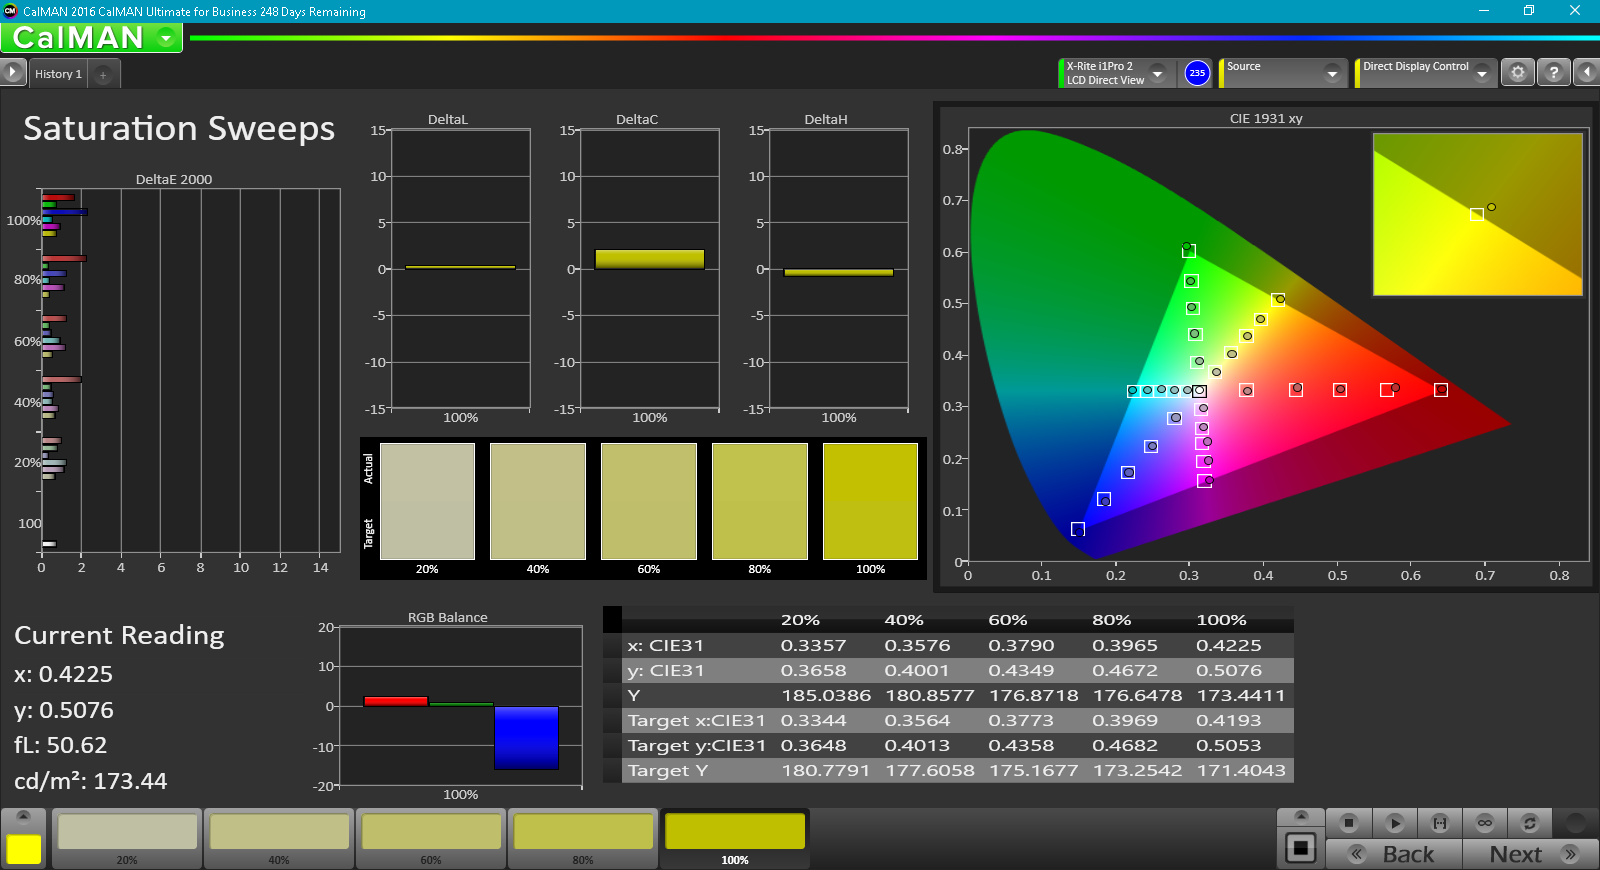The width and height of the screenshot is (1600, 870).
Task: Click the refresh arrows icon
Action: coord(1529,823)
